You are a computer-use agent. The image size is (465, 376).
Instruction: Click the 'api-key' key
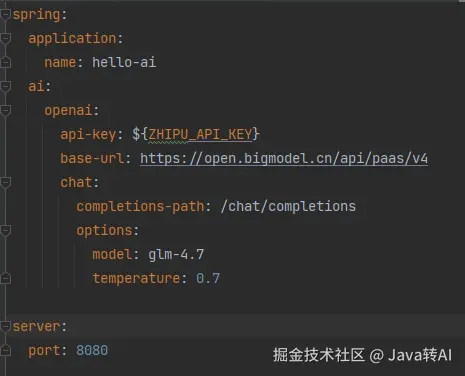click(x=88, y=134)
